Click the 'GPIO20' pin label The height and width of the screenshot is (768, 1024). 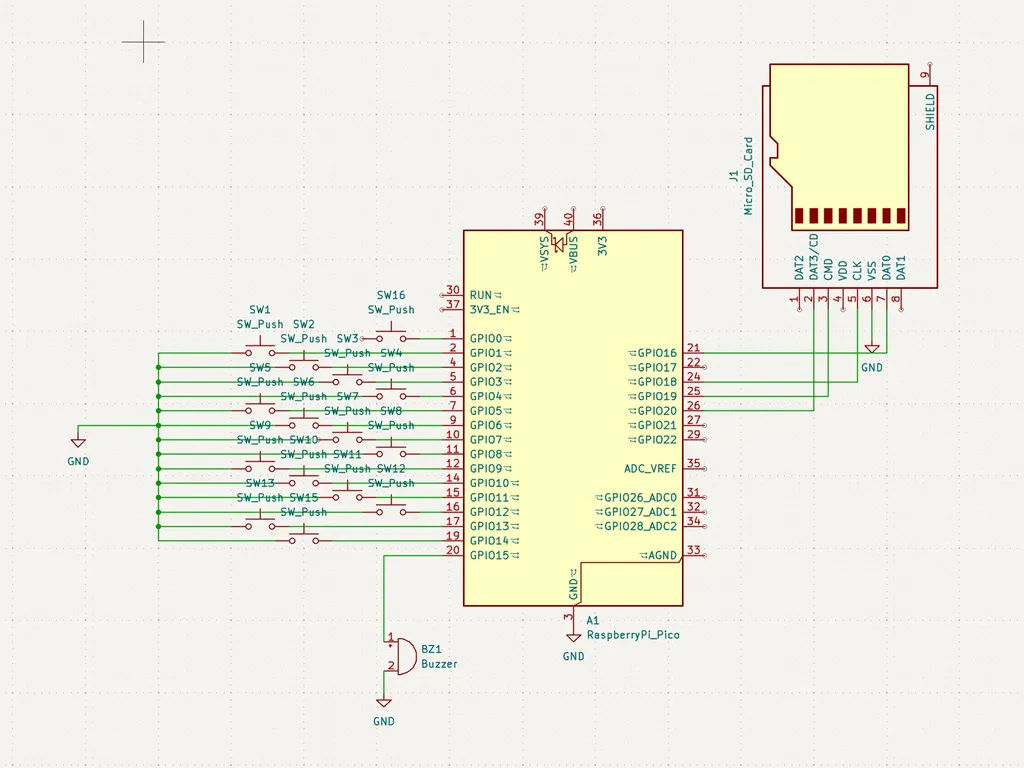pyautogui.click(x=657, y=411)
